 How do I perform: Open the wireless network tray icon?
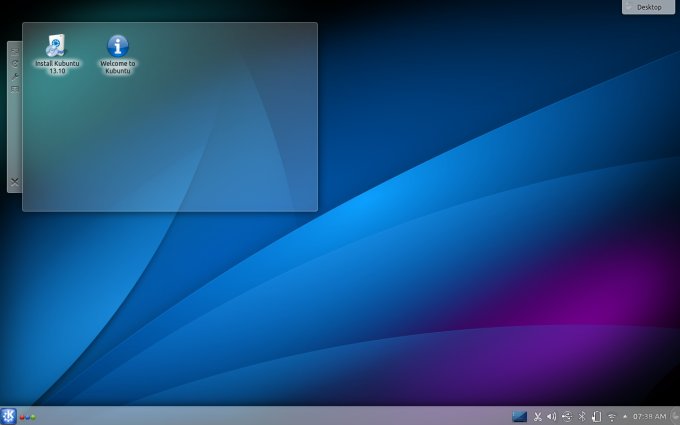(612, 417)
